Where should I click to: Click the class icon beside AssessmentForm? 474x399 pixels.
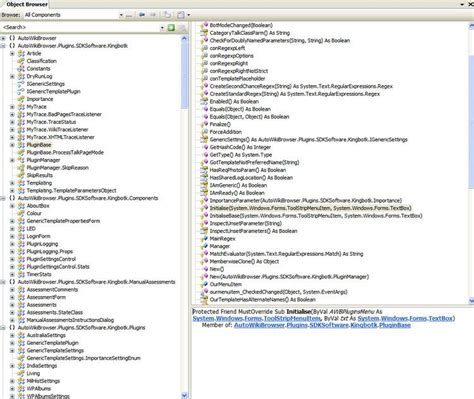[21, 297]
